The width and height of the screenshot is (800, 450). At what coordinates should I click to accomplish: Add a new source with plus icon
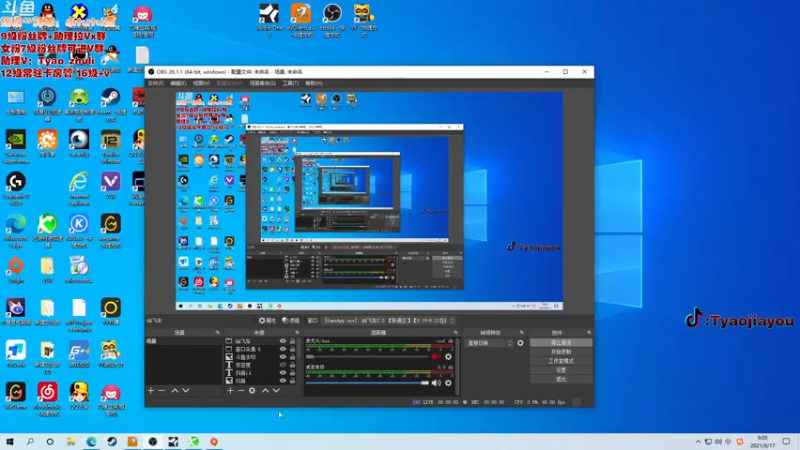tap(230, 390)
